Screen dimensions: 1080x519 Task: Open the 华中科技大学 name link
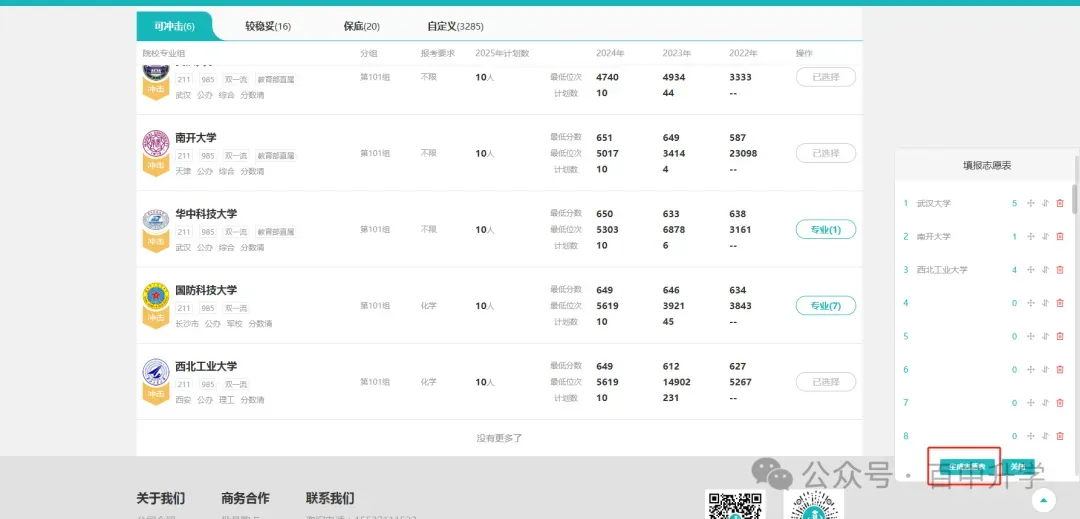pos(206,214)
